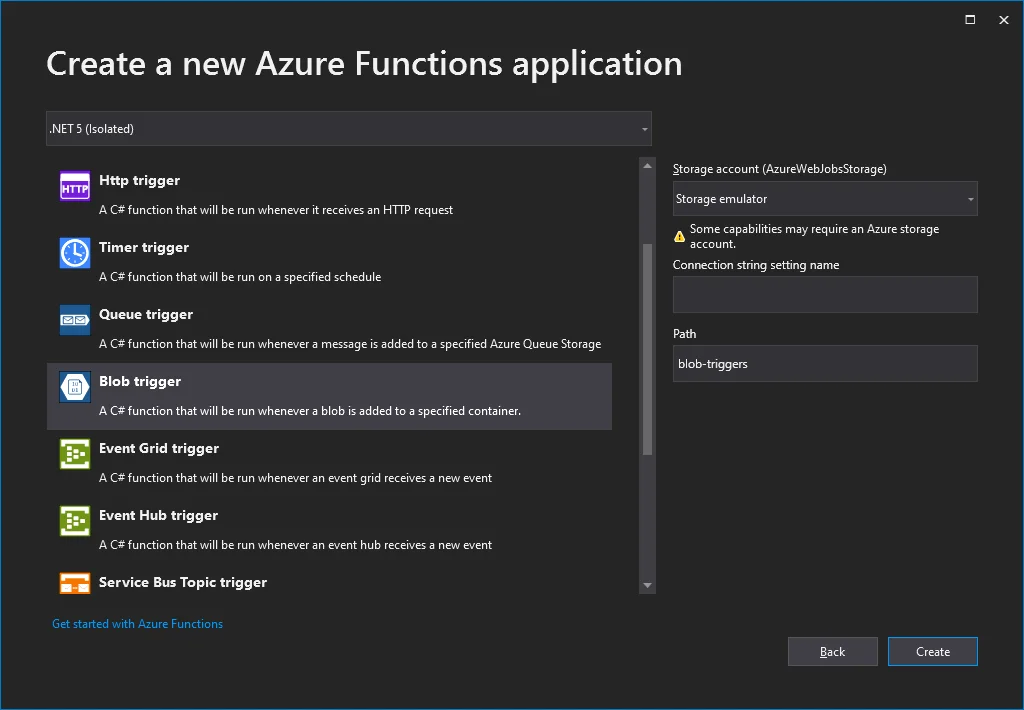Click the Connection string setting name field
The height and width of the screenshot is (710, 1024).
(824, 295)
